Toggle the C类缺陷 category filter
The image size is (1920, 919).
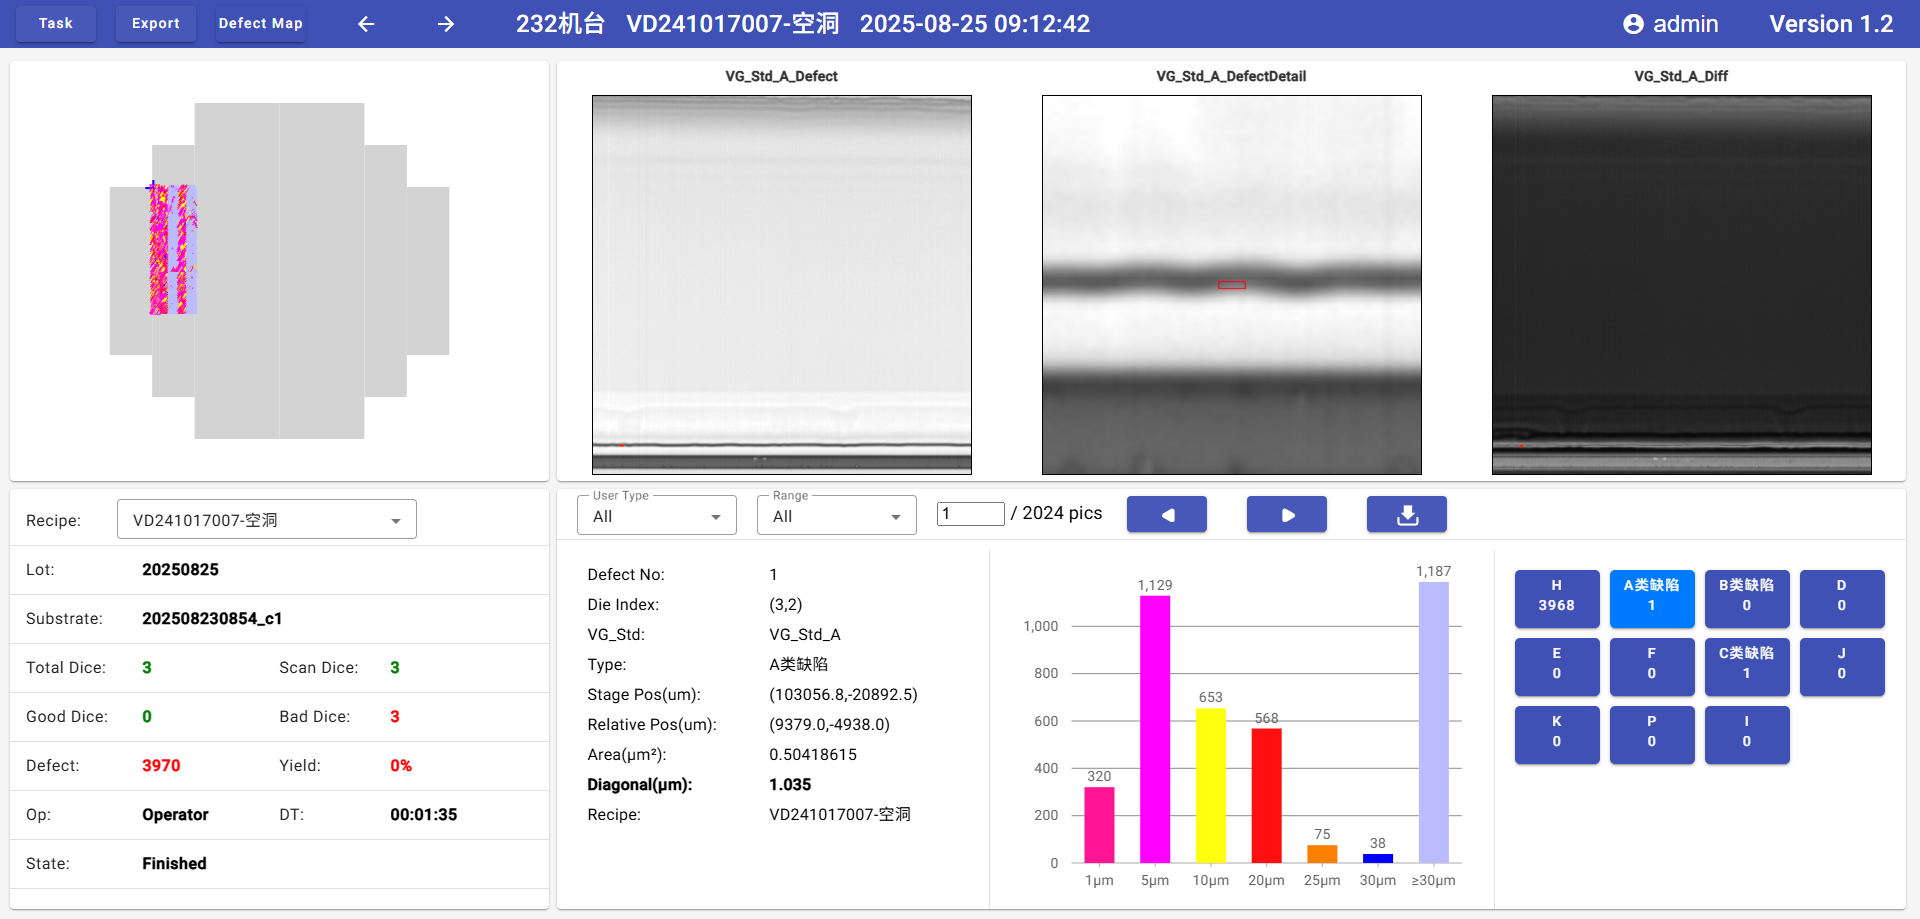click(x=1746, y=664)
